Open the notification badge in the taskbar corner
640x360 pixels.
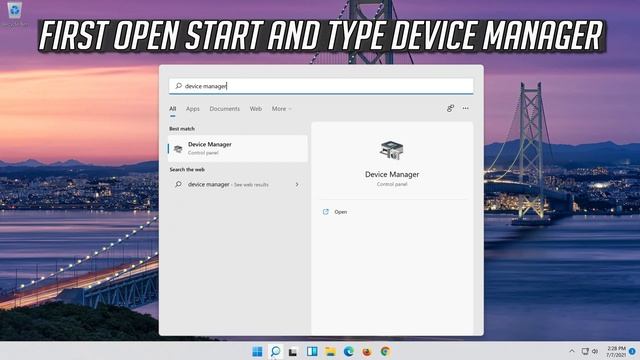[x=632, y=351]
